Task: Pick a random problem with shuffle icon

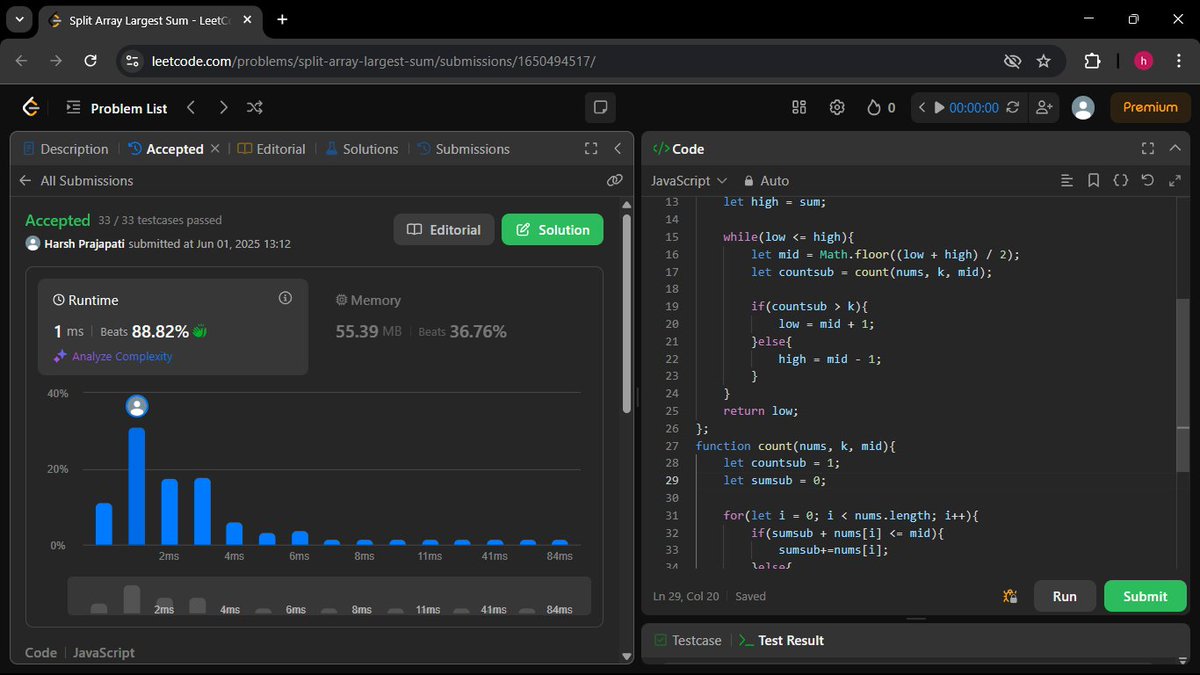Action: (x=255, y=107)
